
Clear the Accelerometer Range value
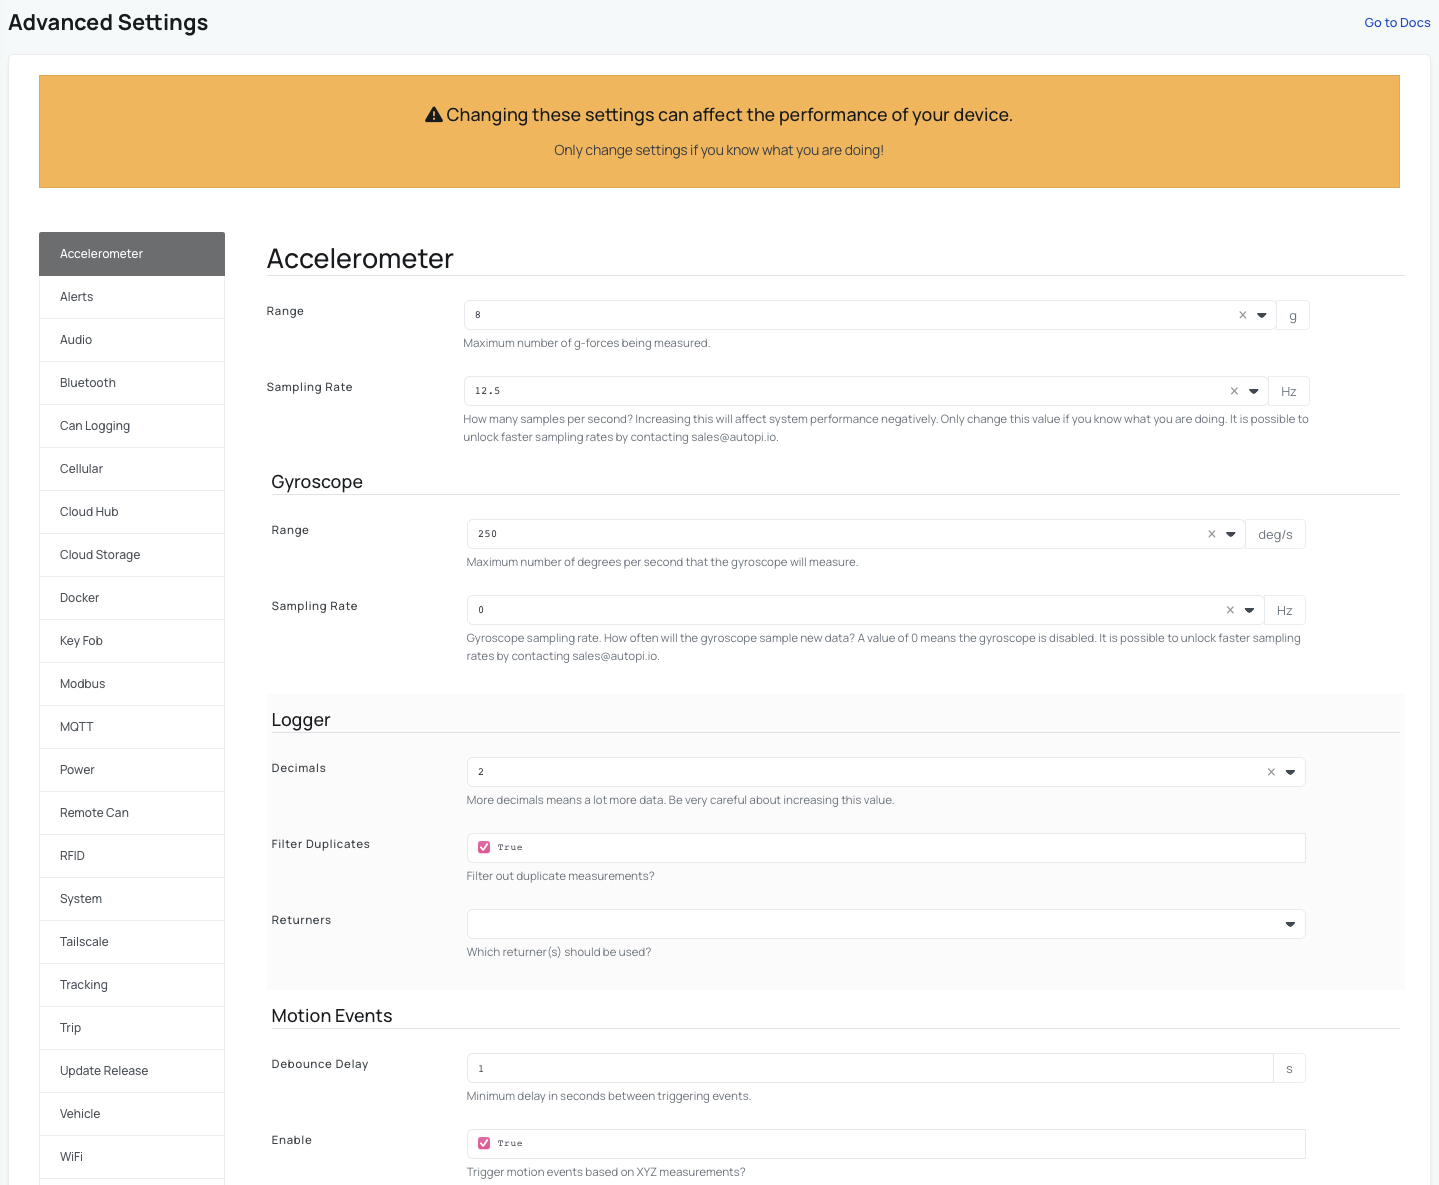coord(1243,315)
